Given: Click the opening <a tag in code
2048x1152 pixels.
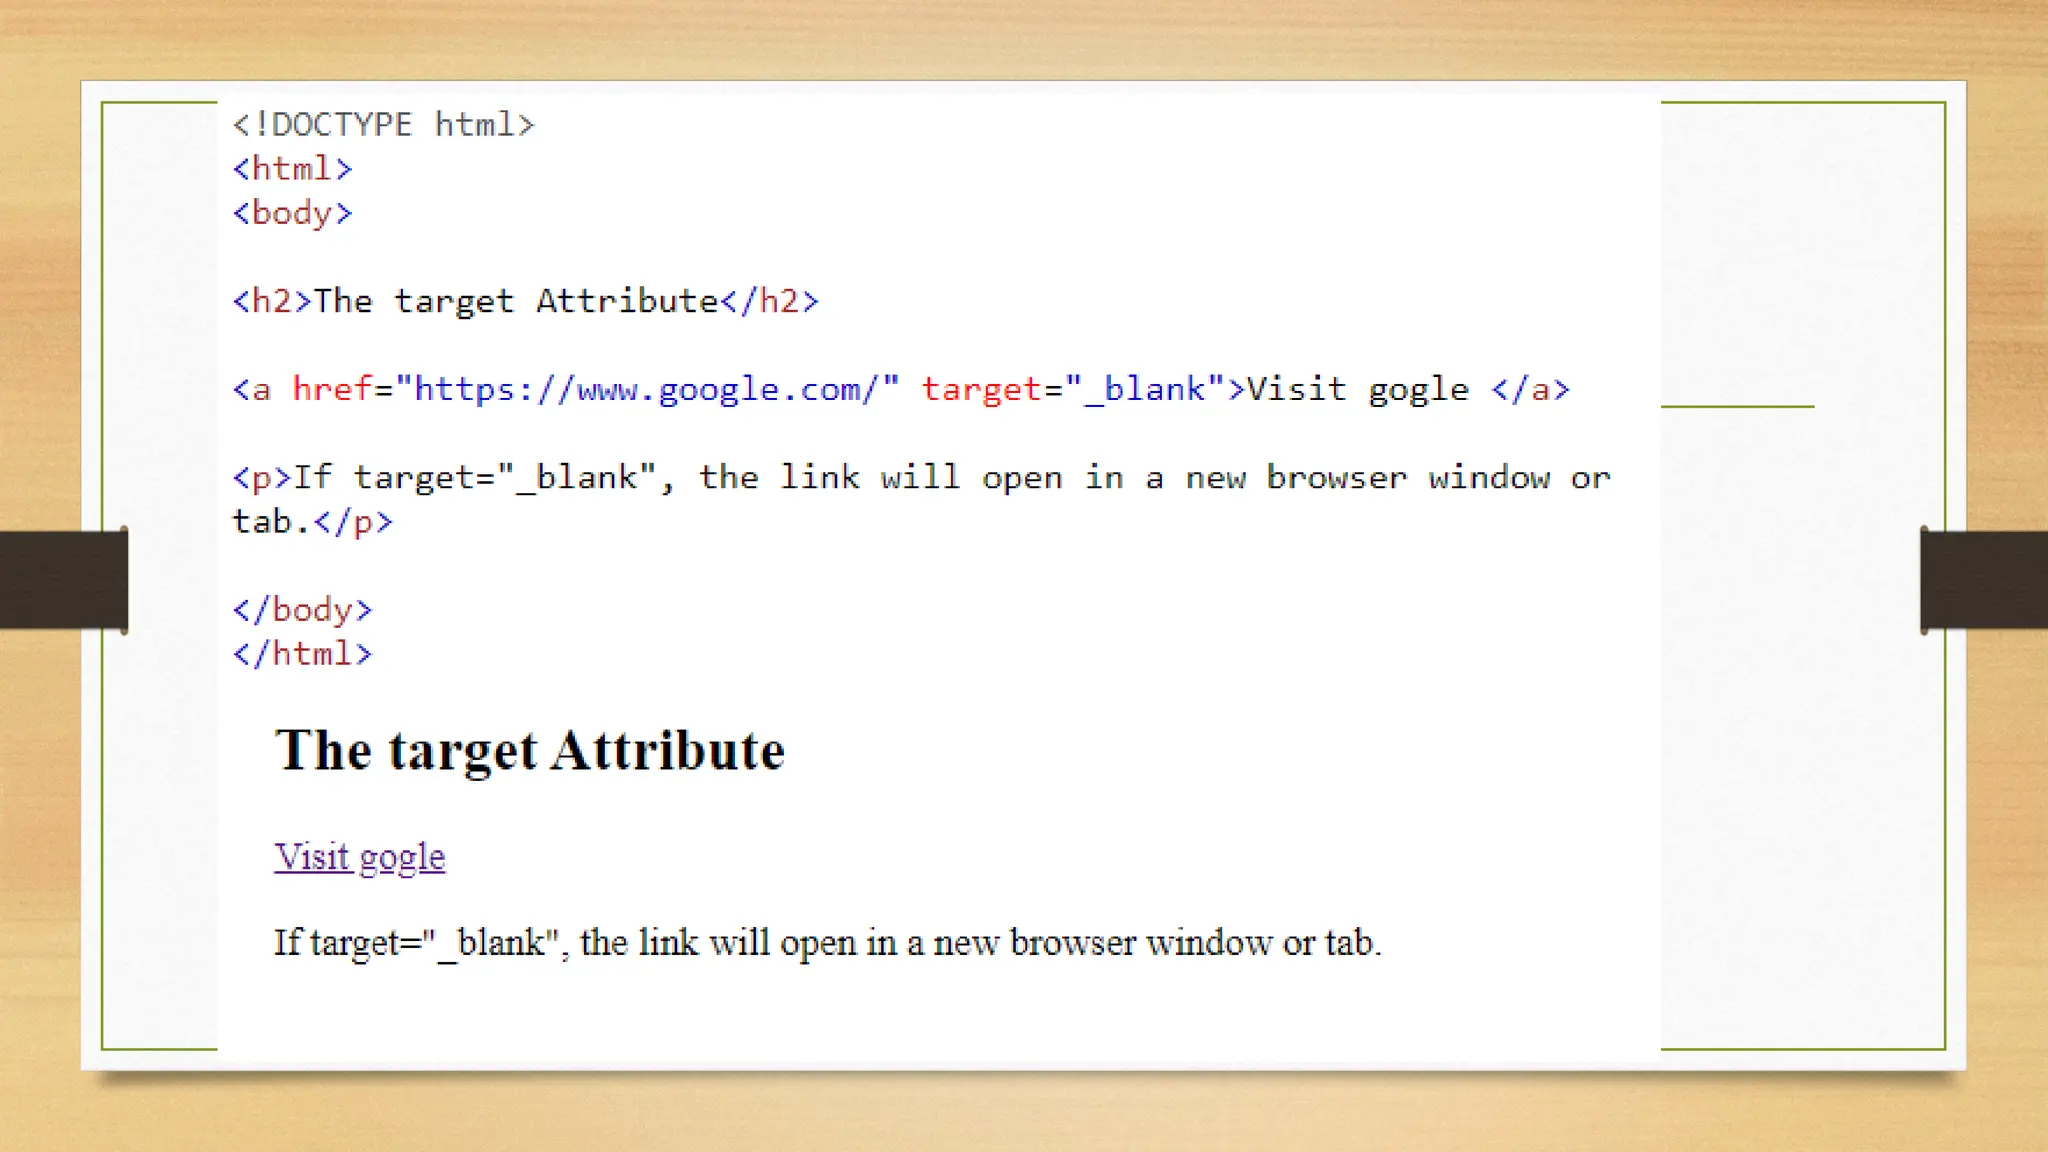Looking at the screenshot, I should pos(252,389).
